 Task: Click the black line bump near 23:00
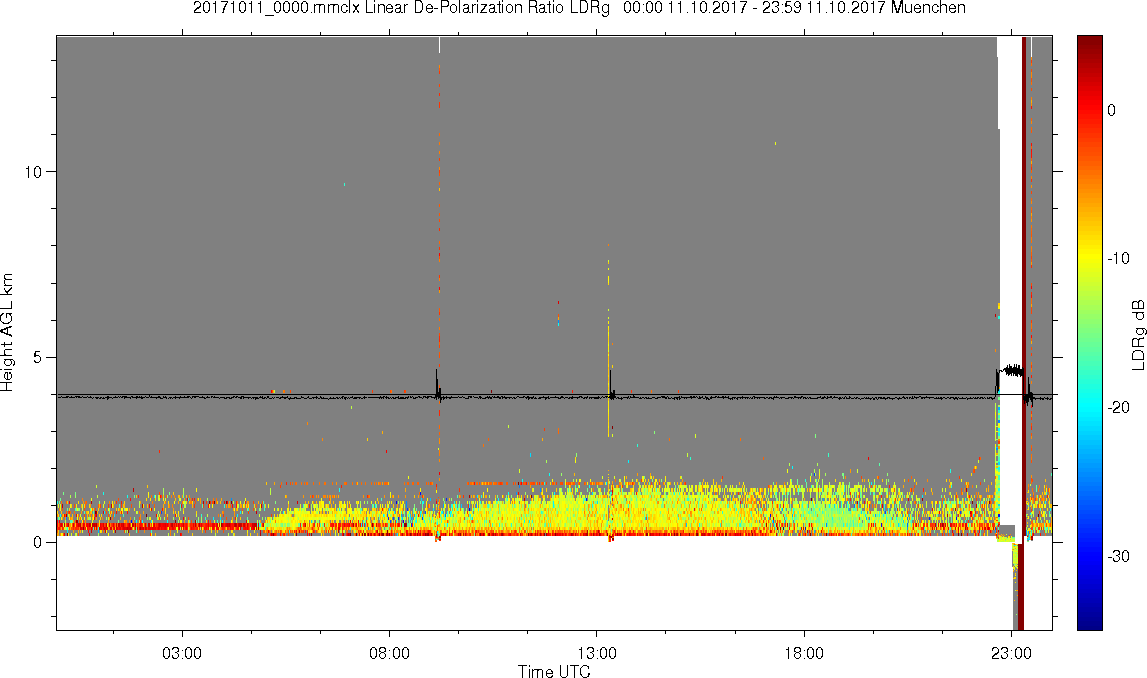click(x=1012, y=371)
